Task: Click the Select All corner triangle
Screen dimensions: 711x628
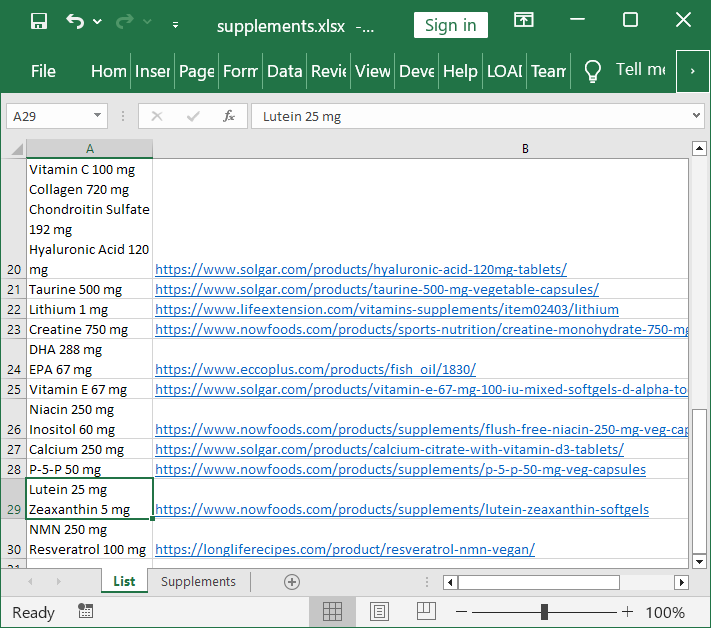Action: point(16,149)
